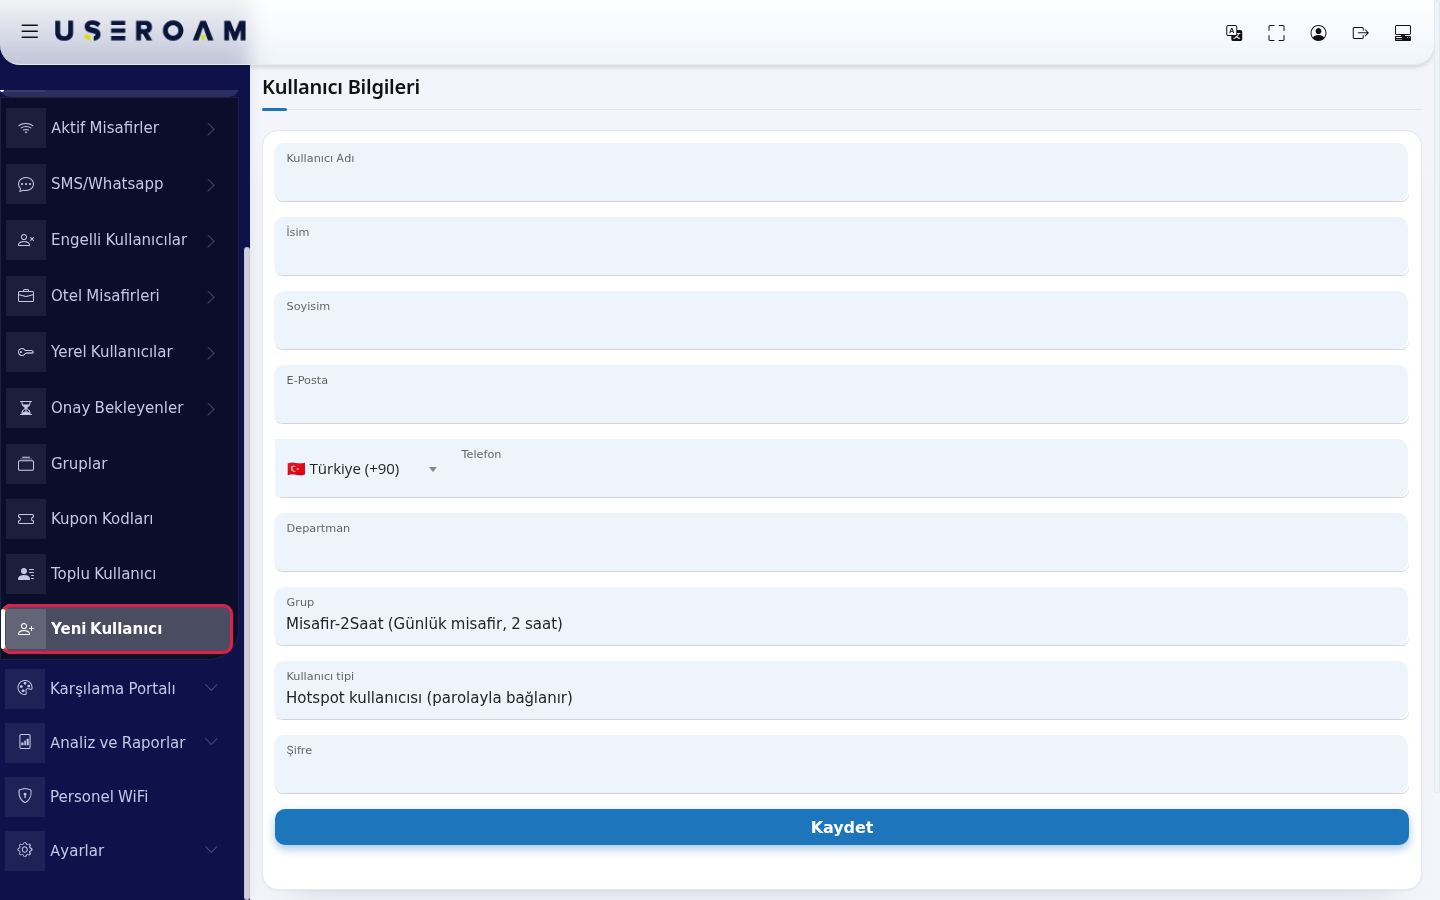Expand the Analiz ve Raporlar chevron
The image size is (1440, 900).
point(211,741)
